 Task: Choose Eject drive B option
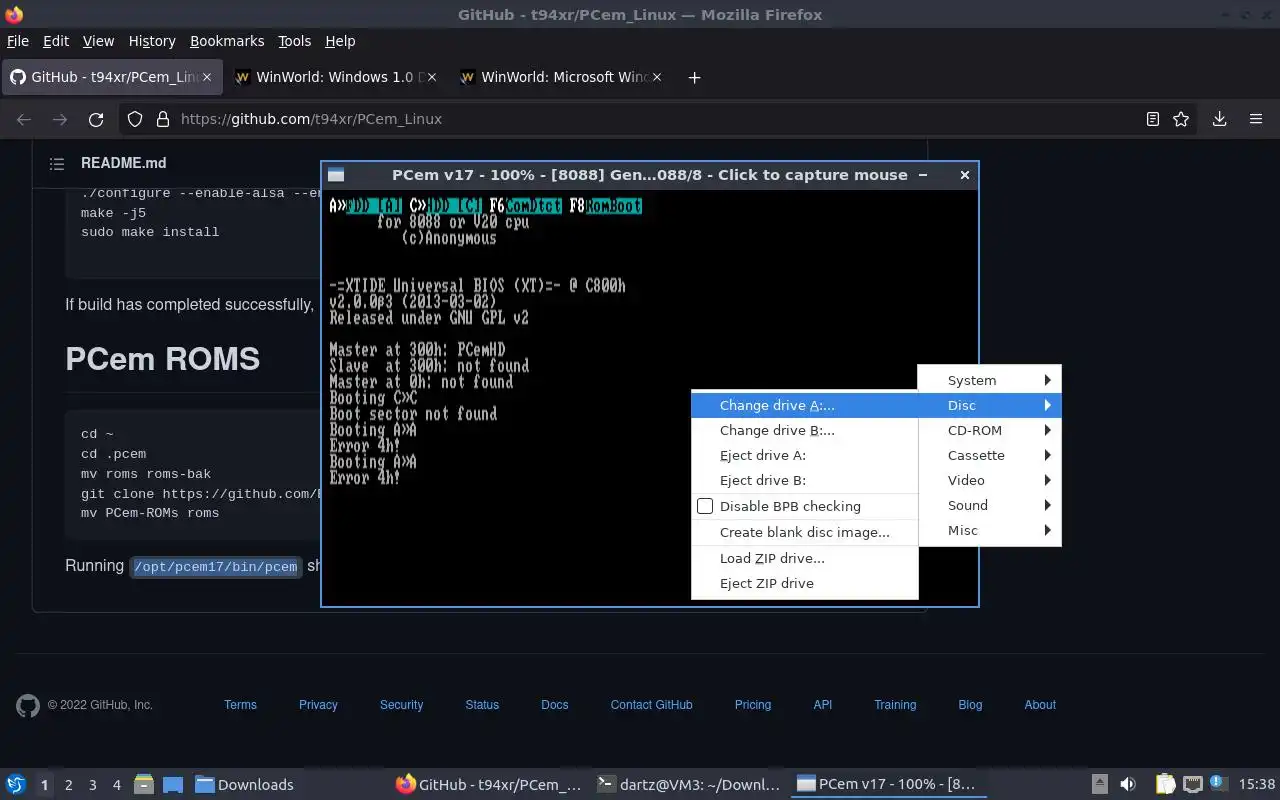805,480
